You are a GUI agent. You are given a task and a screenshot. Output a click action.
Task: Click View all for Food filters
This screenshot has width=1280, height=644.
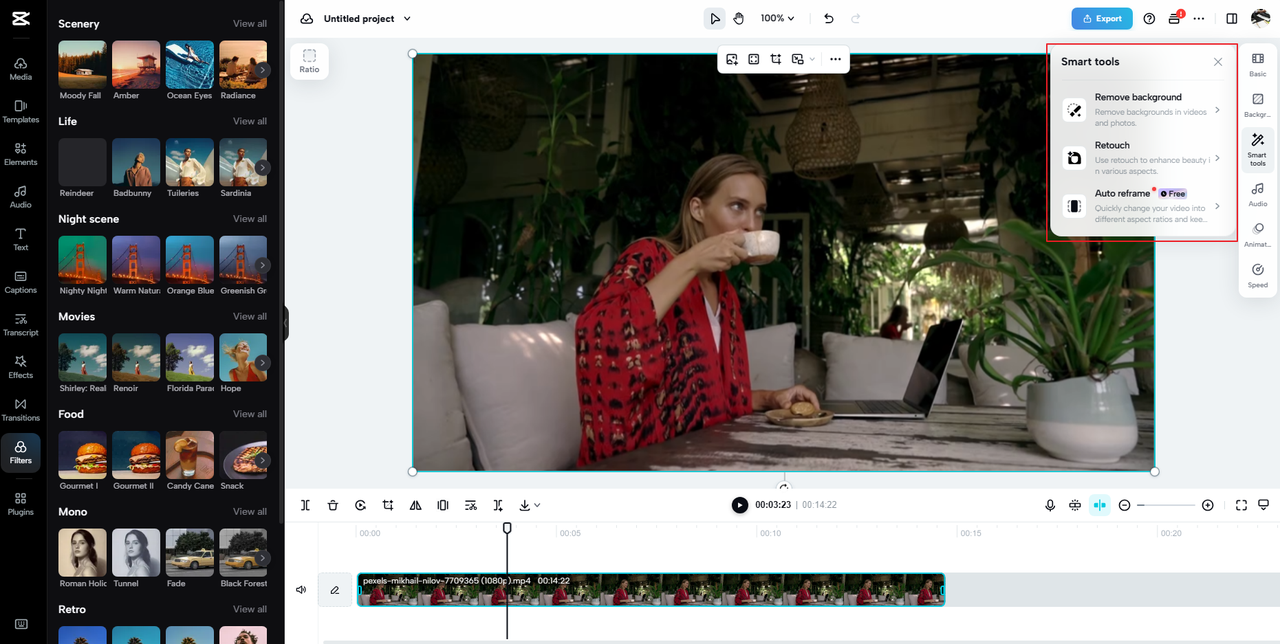click(250, 414)
